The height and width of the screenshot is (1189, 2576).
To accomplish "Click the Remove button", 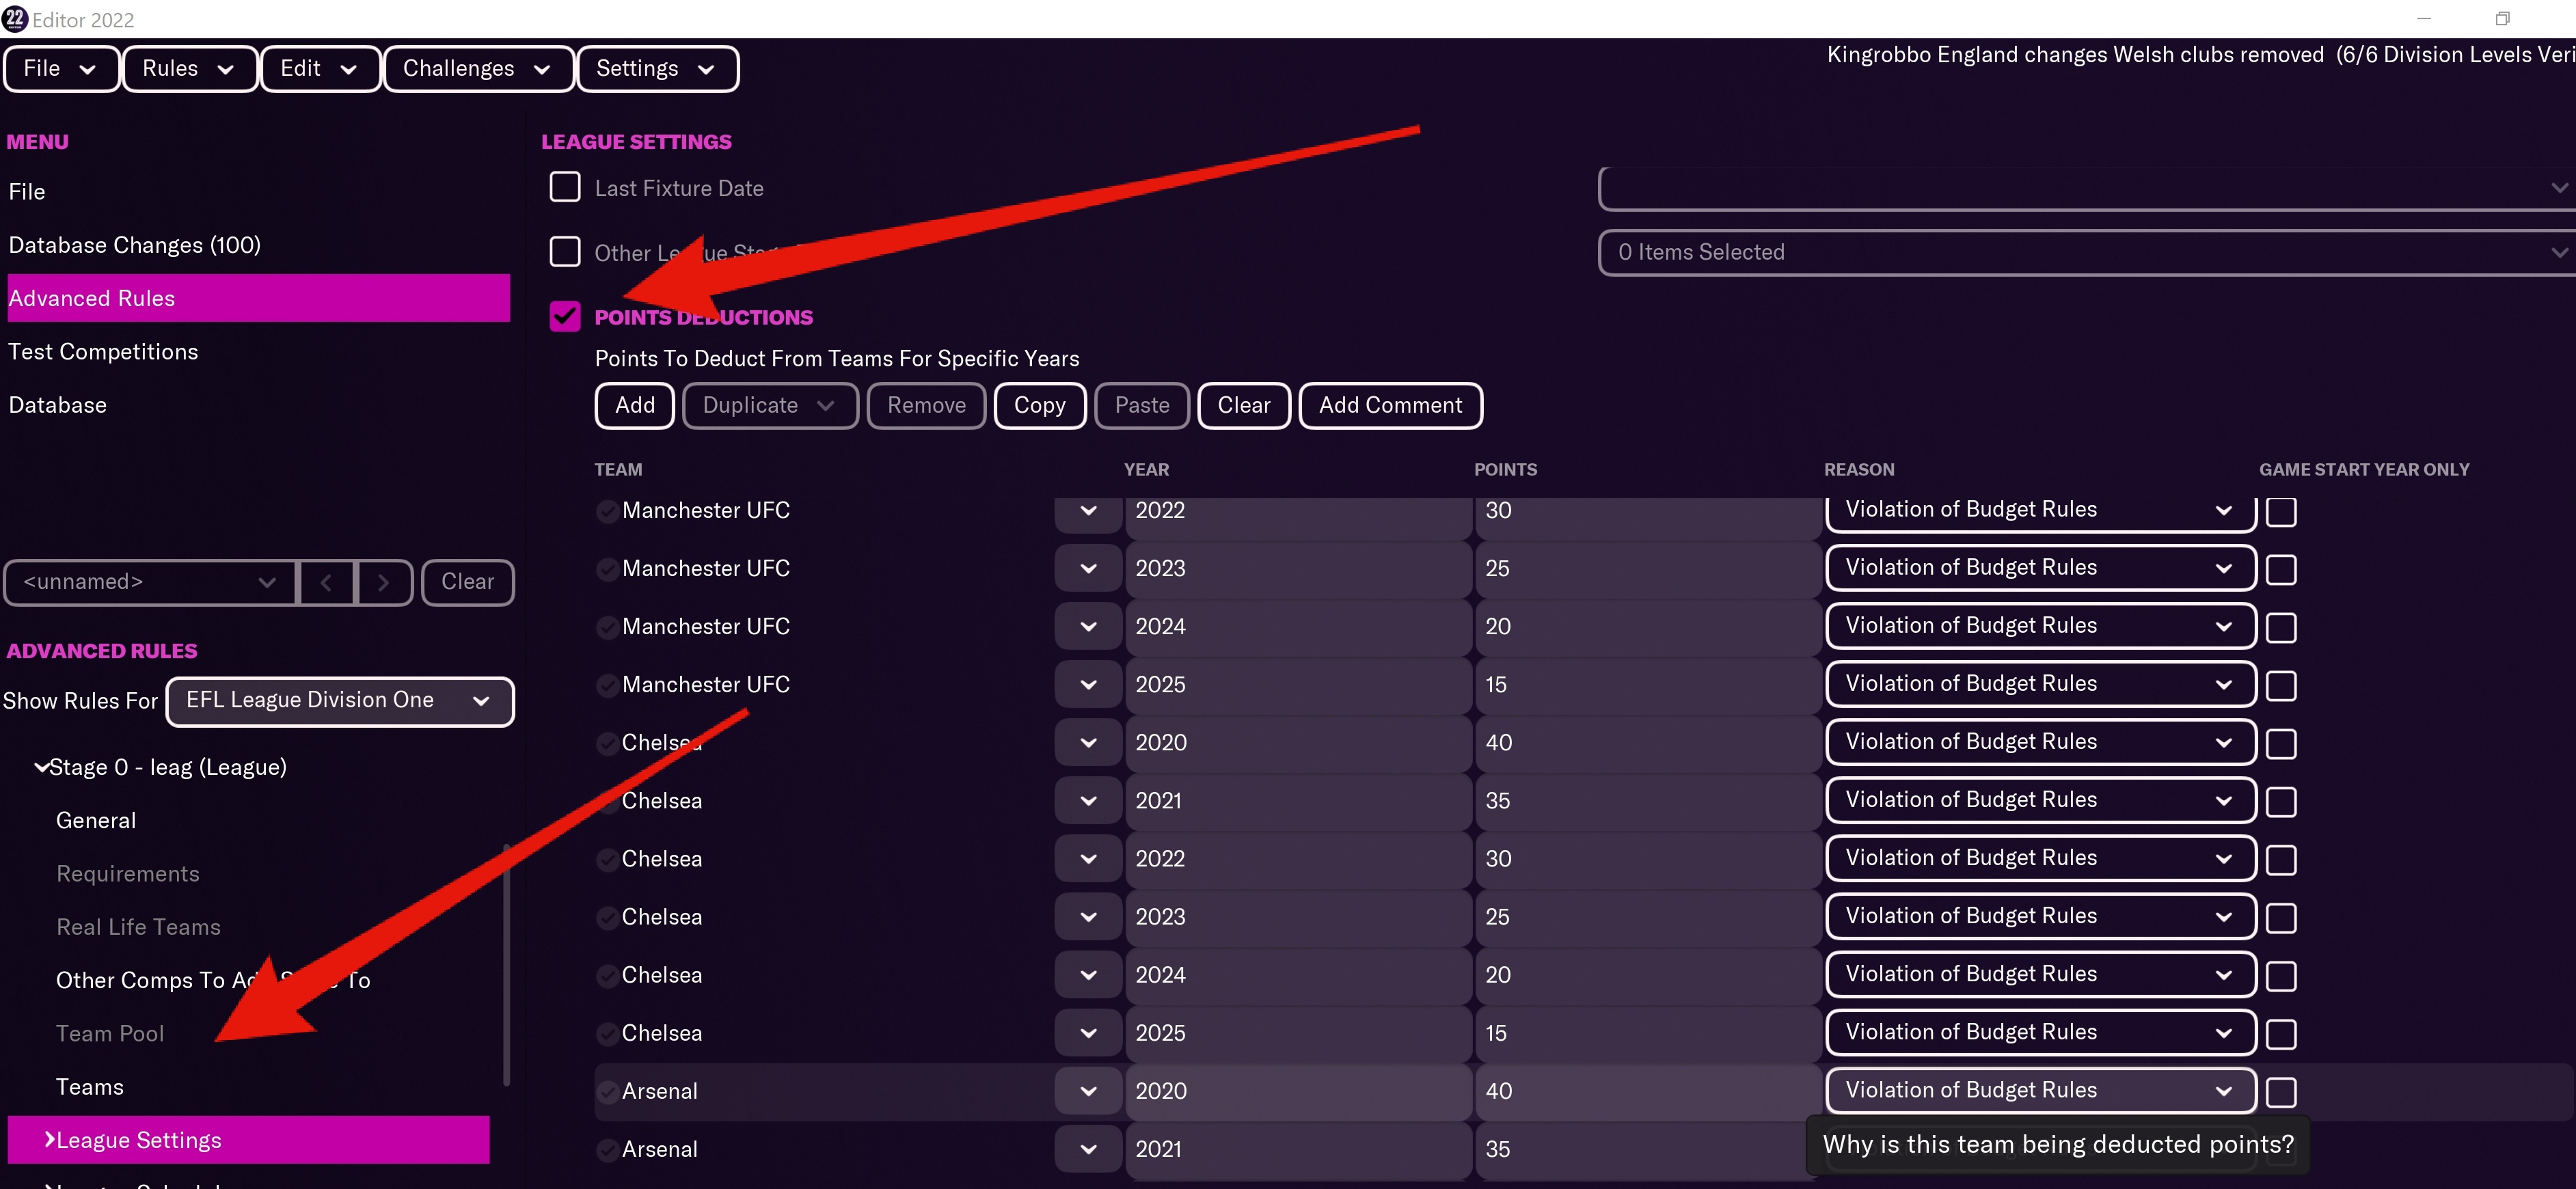I will click(x=927, y=406).
